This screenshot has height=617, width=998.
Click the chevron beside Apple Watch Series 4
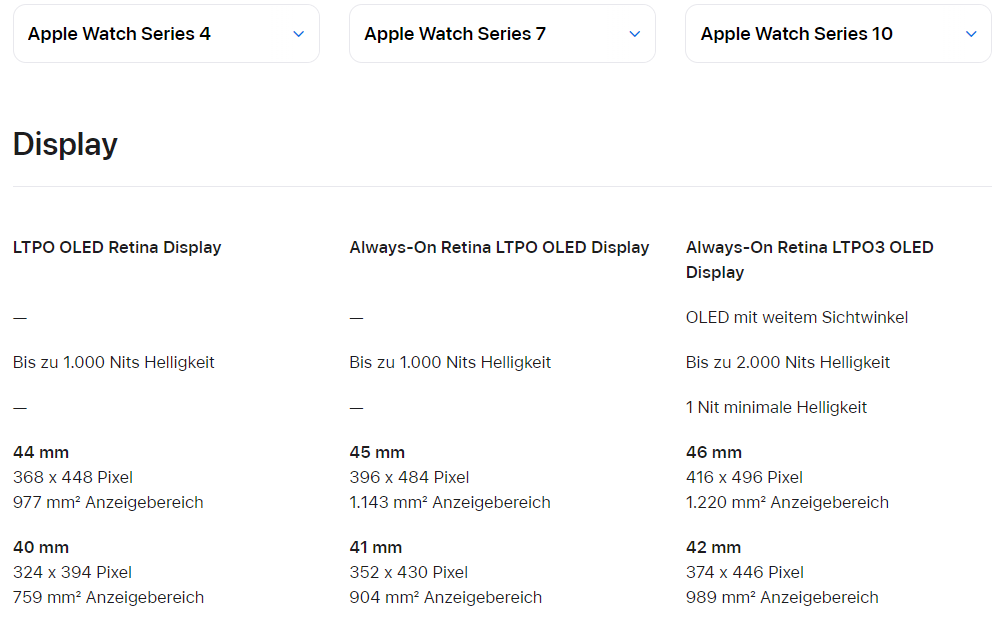(298, 34)
